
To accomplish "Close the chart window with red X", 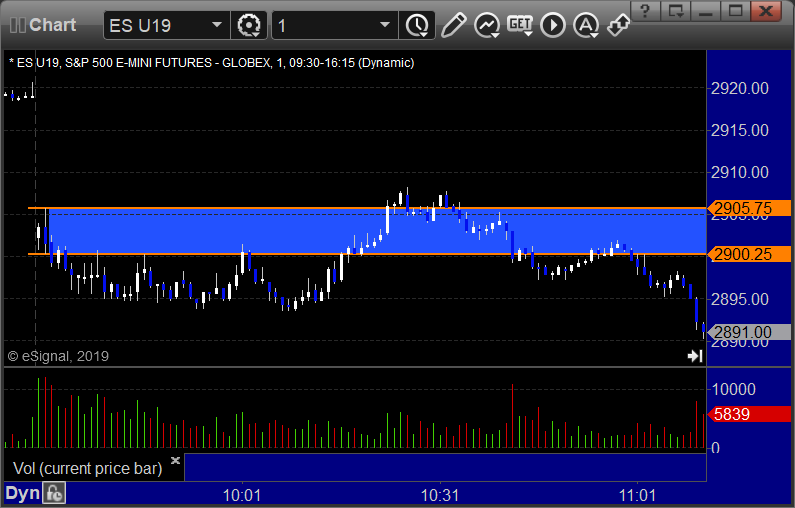I will pyautogui.click(x=766, y=11).
